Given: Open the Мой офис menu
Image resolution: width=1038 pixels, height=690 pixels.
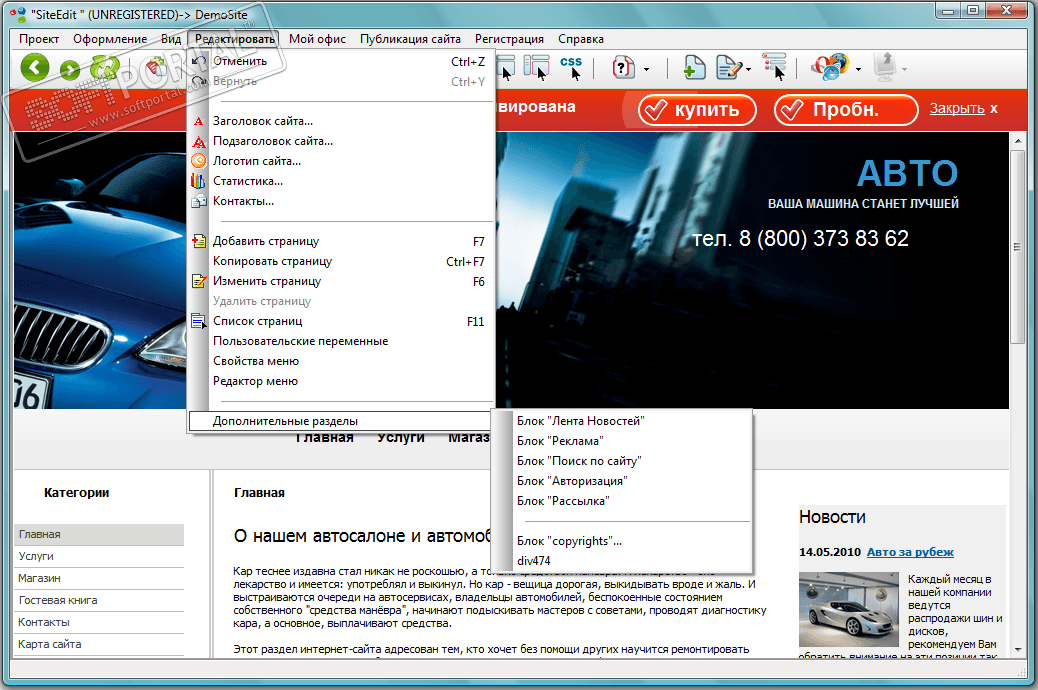Looking at the screenshot, I should [x=317, y=39].
